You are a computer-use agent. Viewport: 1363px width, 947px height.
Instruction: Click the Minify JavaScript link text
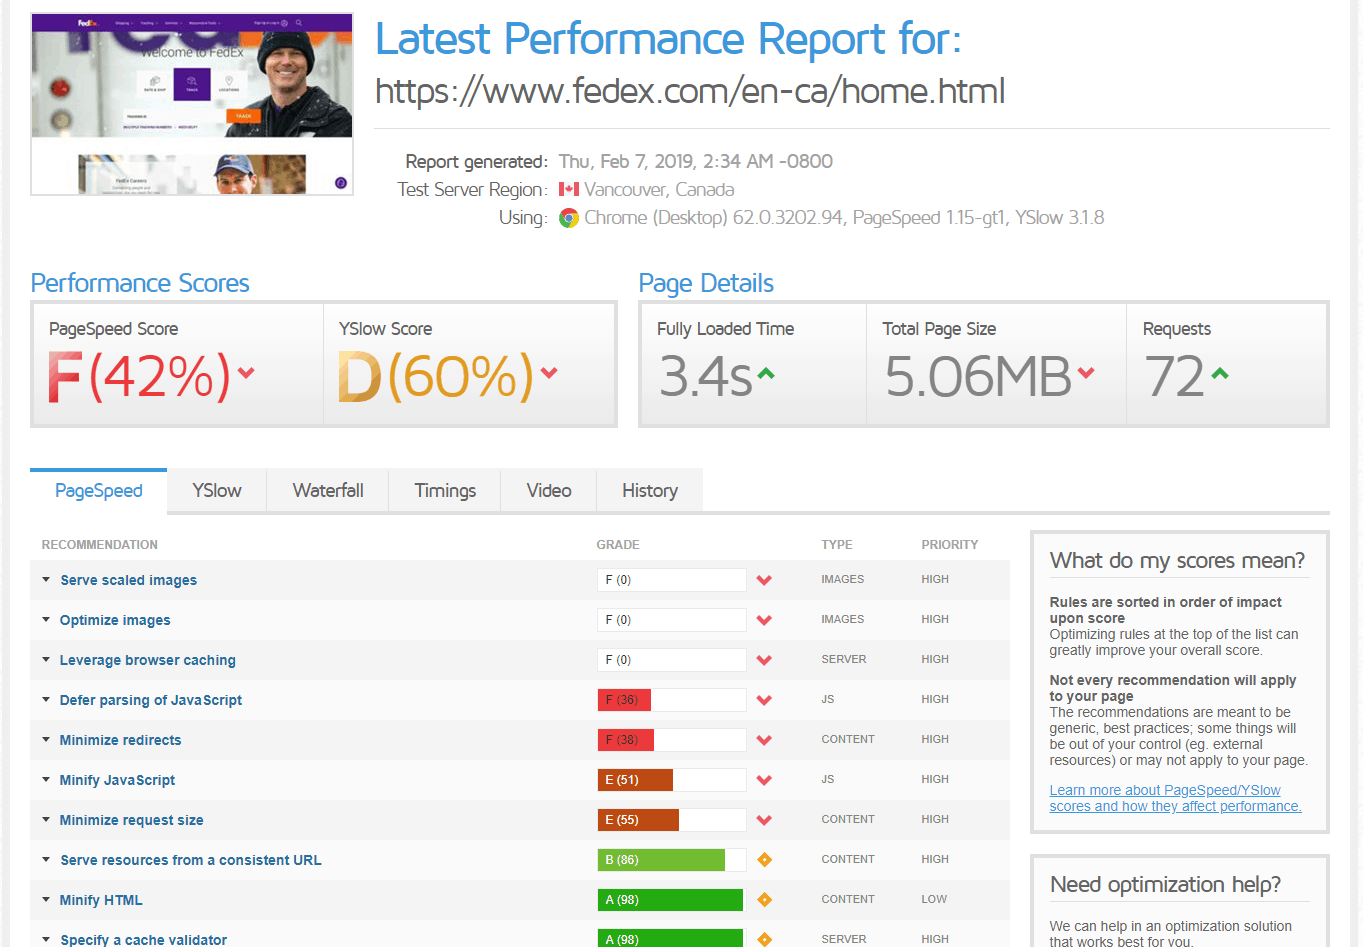pyautogui.click(x=117, y=780)
